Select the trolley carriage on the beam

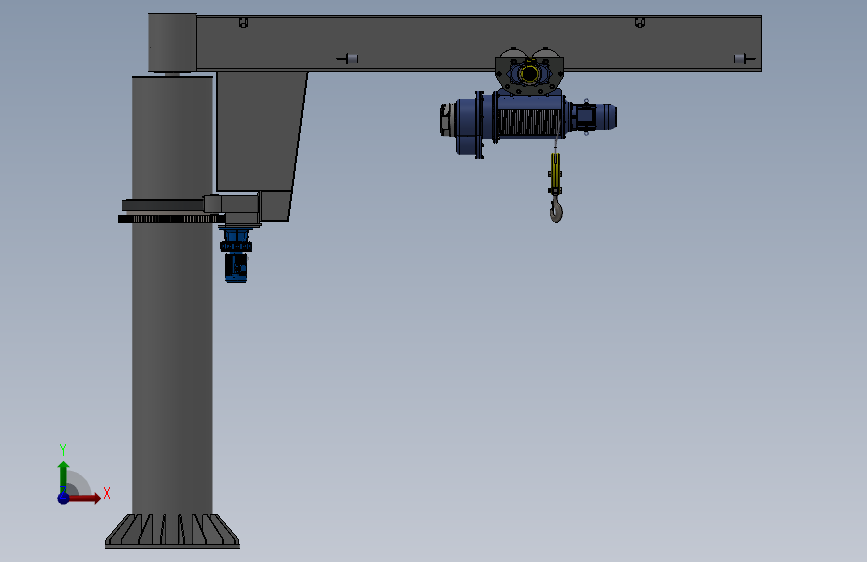[x=529, y=72]
